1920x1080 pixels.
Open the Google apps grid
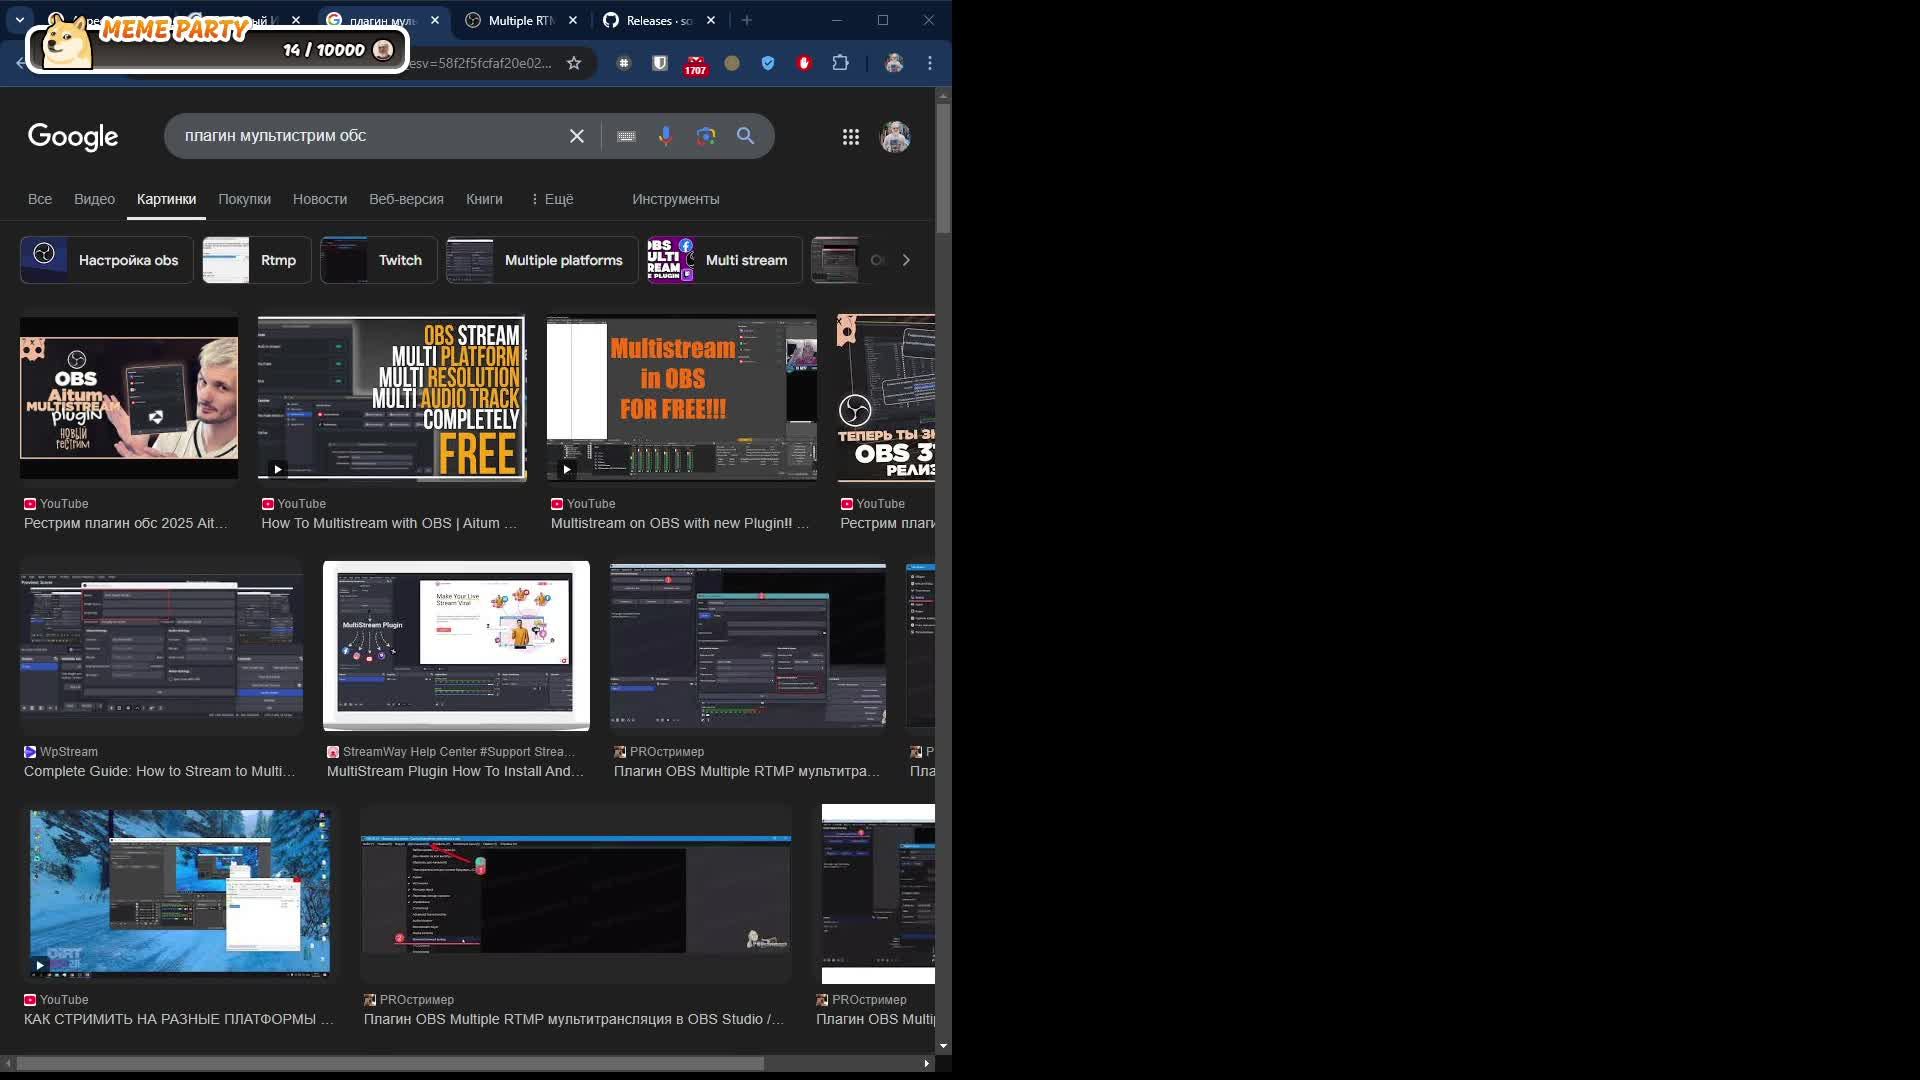[851, 137]
